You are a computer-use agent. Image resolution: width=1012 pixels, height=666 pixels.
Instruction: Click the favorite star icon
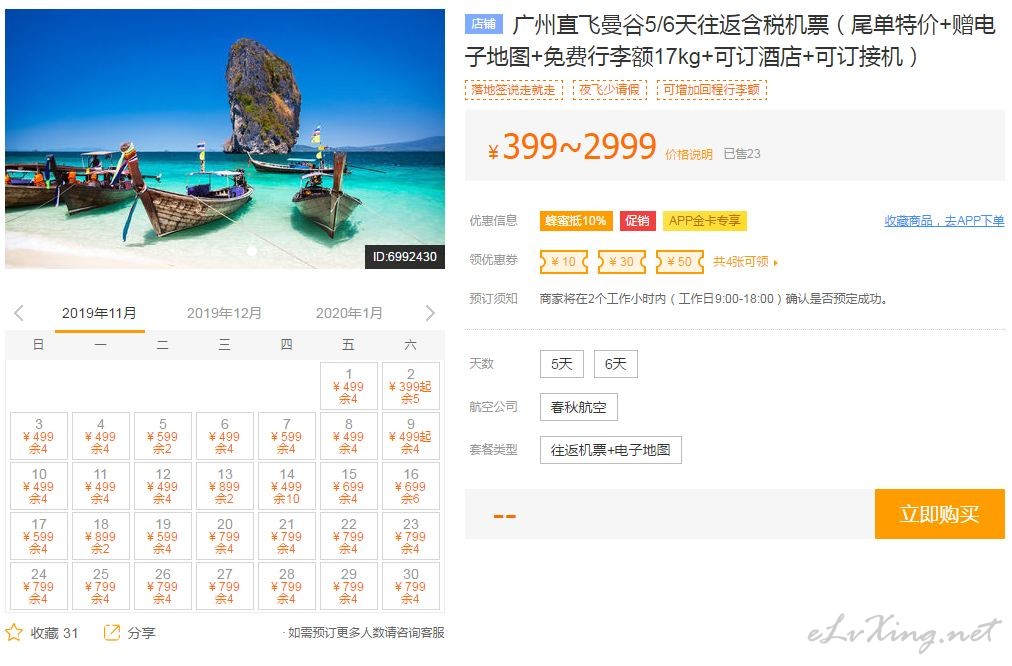(x=14, y=632)
